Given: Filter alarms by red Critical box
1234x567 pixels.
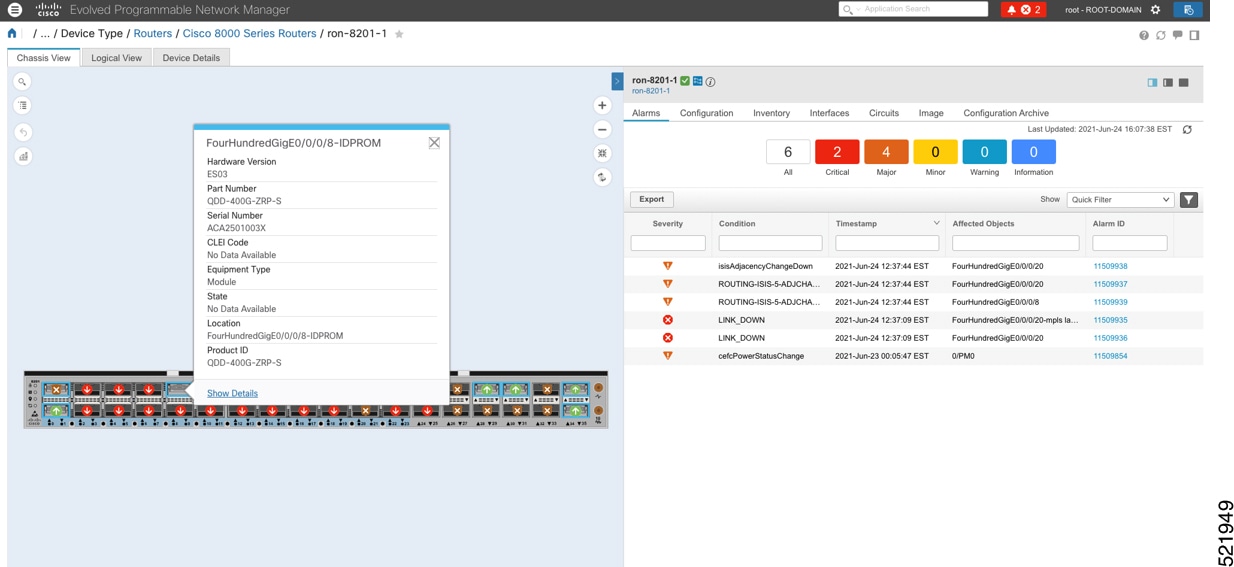Looking at the screenshot, I should (x=837, y=152).
